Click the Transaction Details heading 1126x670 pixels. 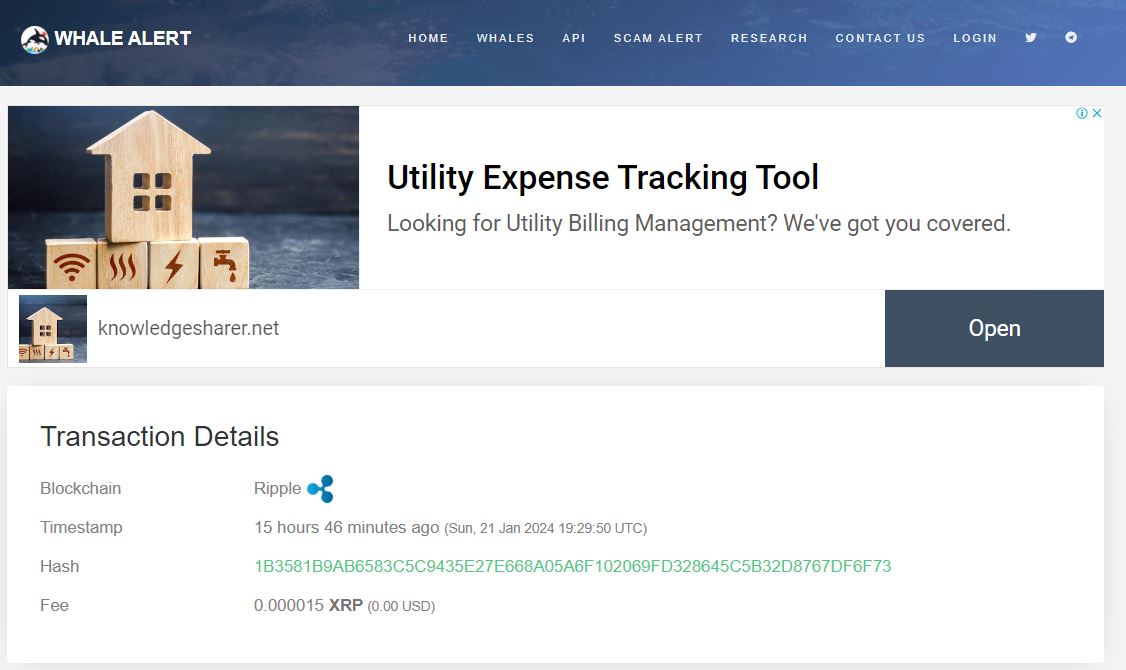click(159, 437)
